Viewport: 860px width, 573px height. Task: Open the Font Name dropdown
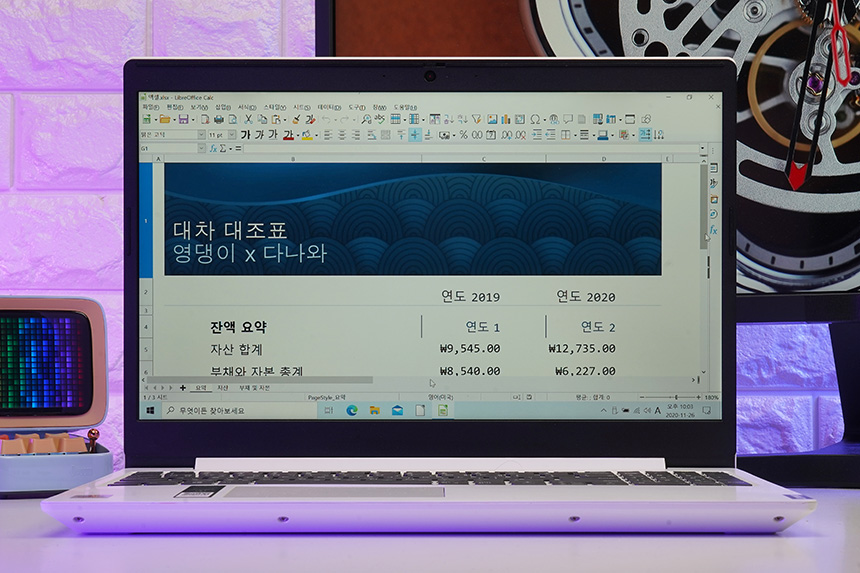tap(201, 134)
